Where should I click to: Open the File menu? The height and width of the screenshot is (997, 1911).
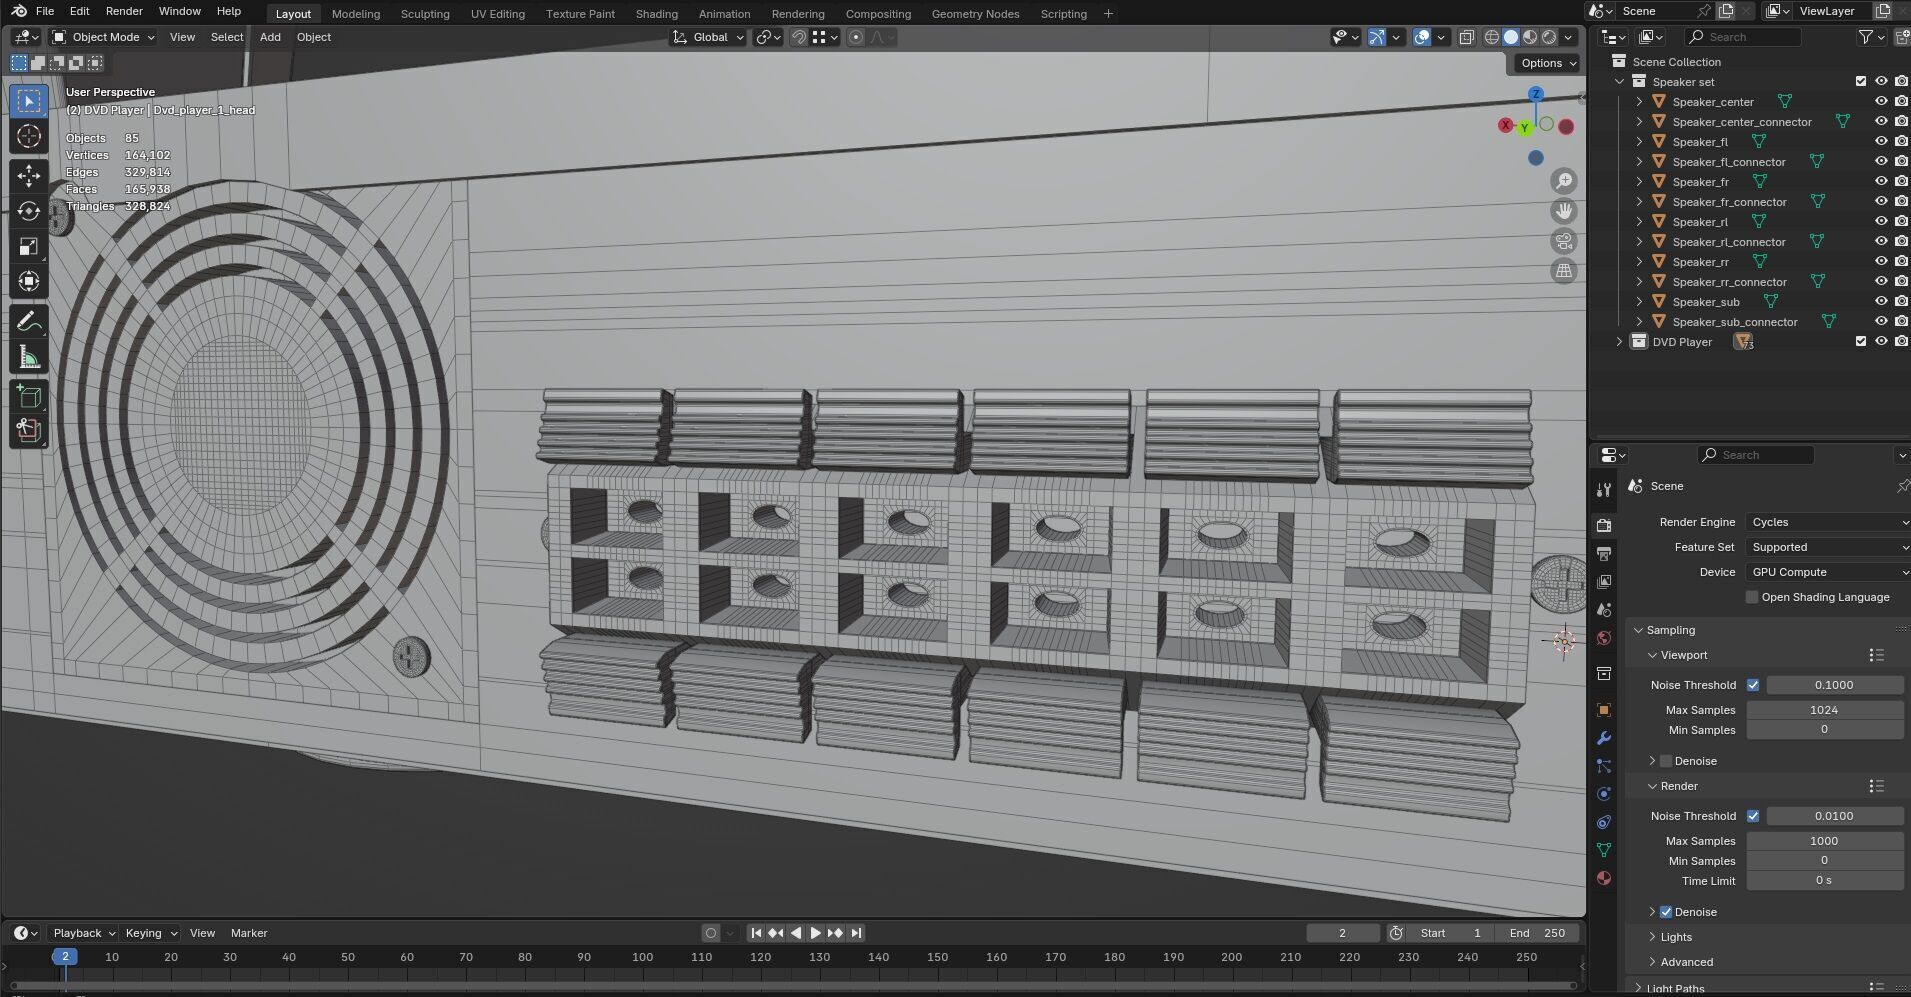[x=45, y=11]
